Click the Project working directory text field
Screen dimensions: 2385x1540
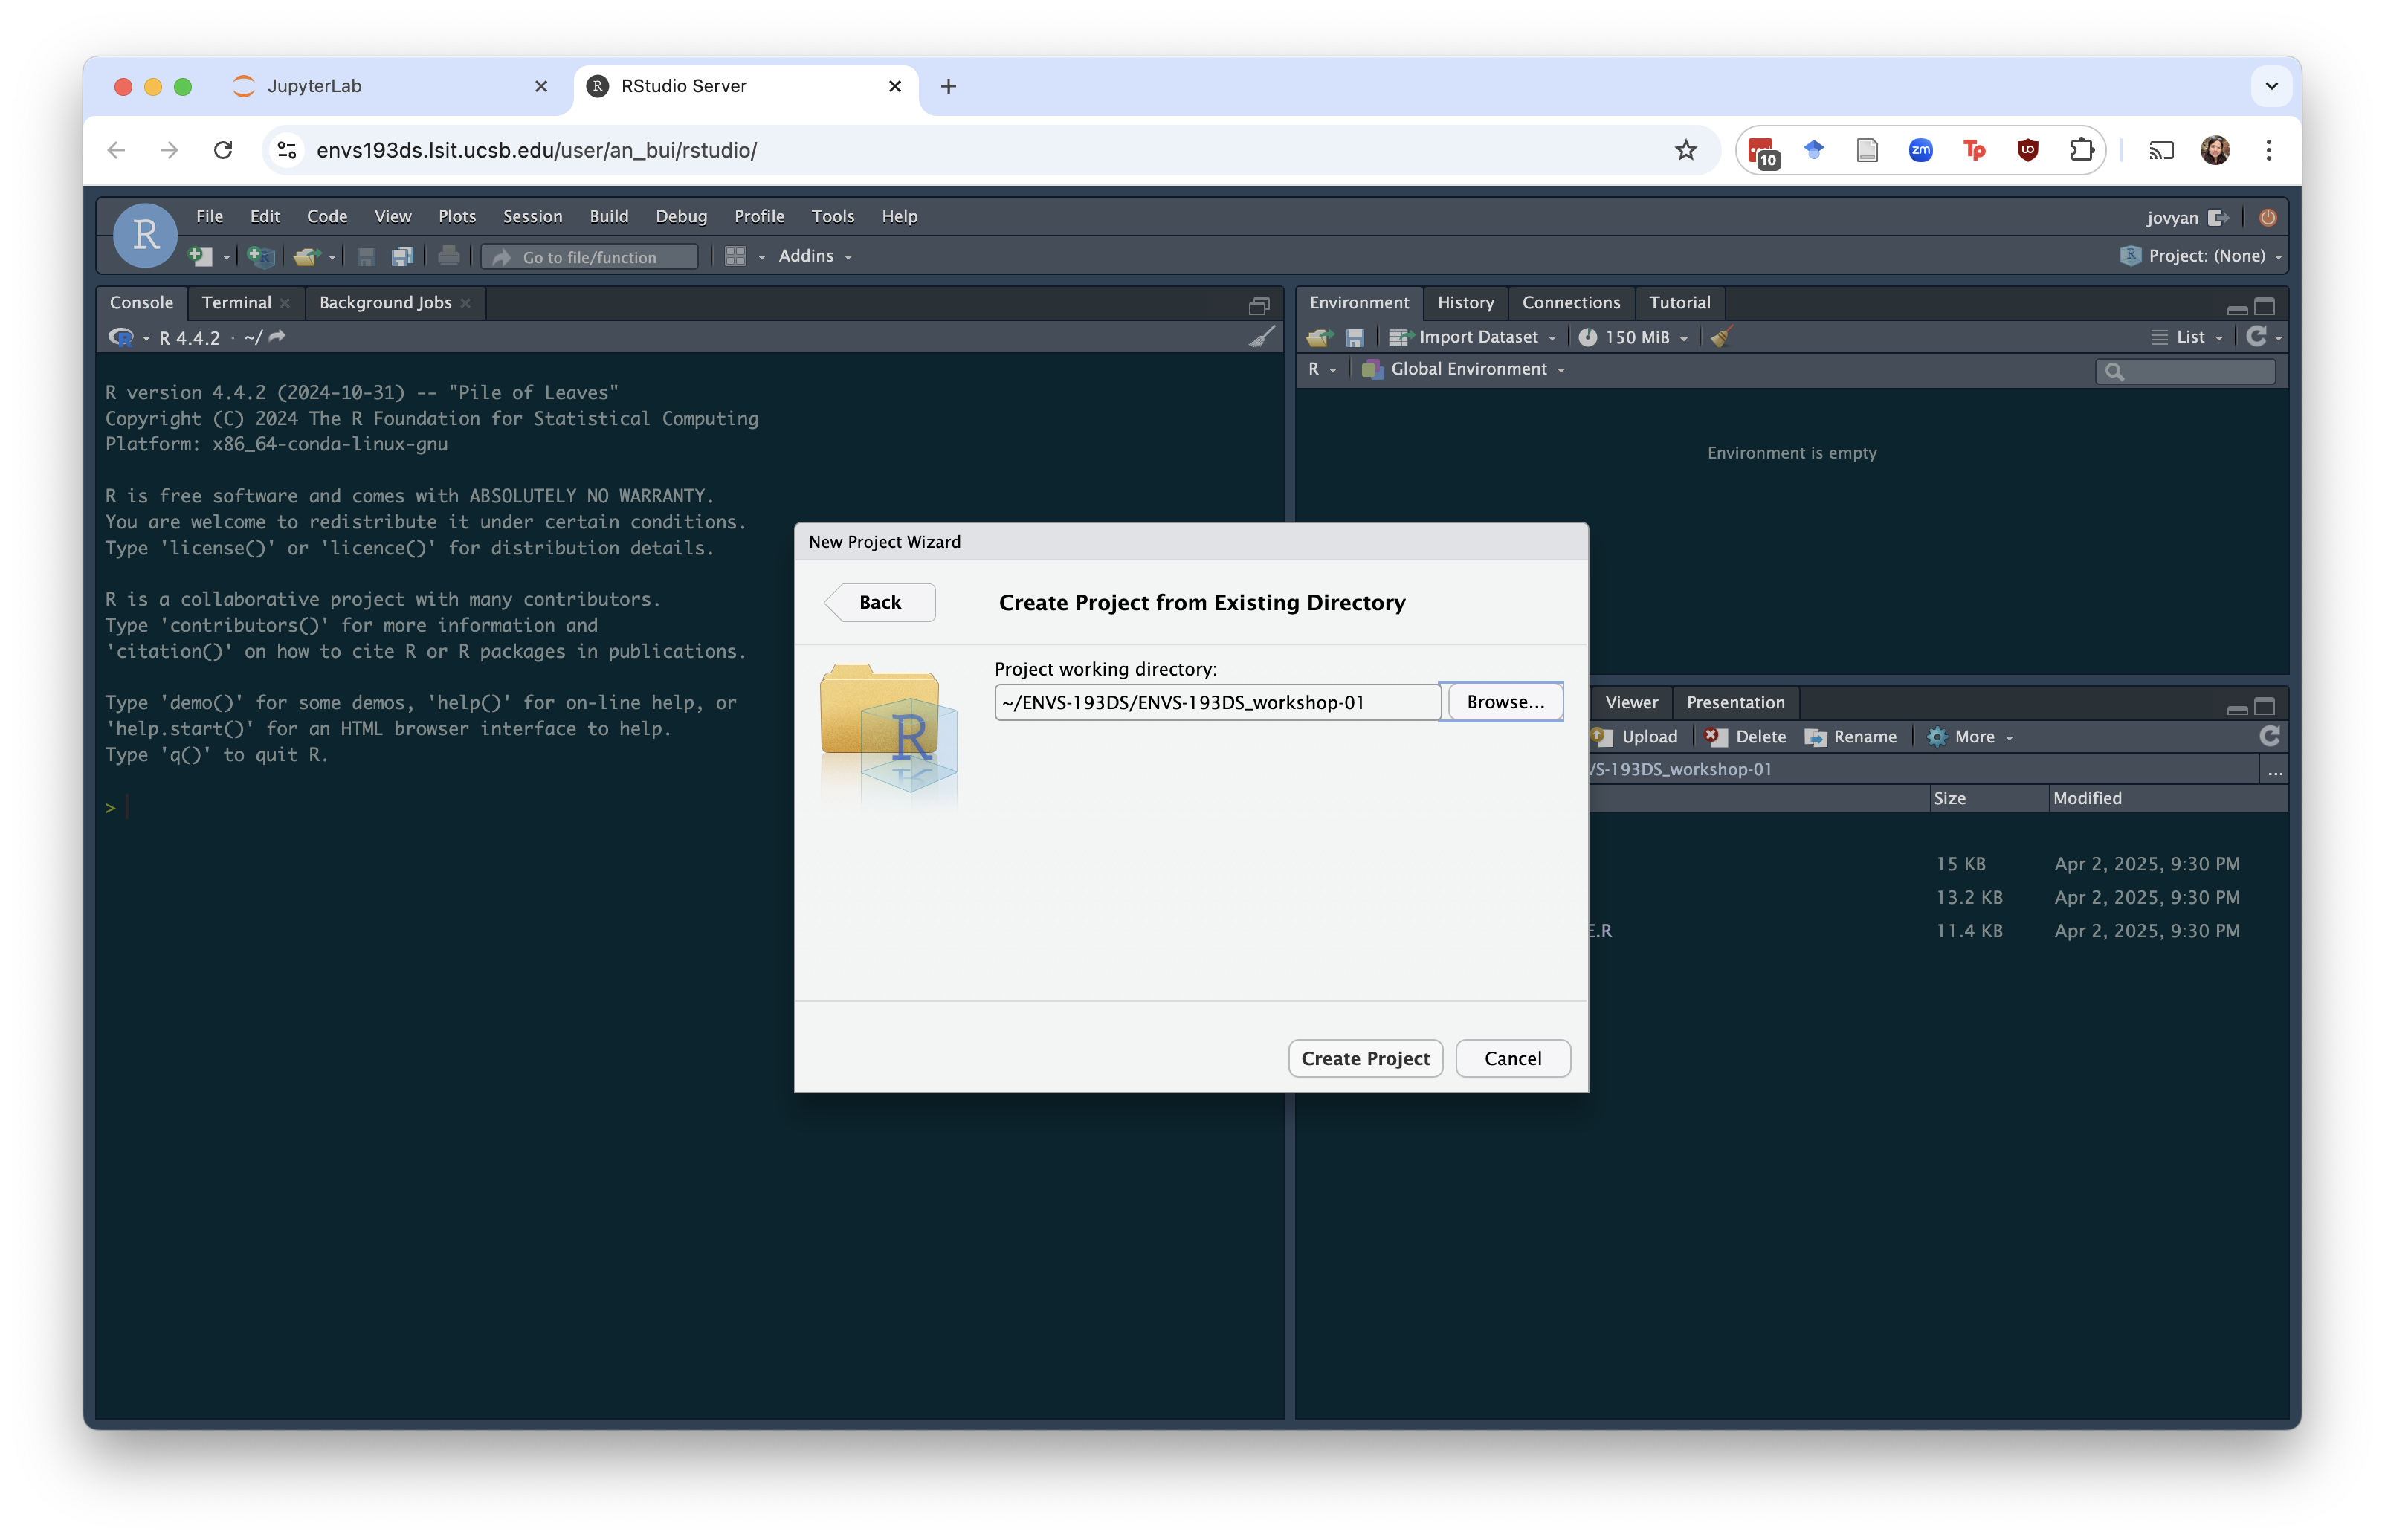click(1216, 702)
